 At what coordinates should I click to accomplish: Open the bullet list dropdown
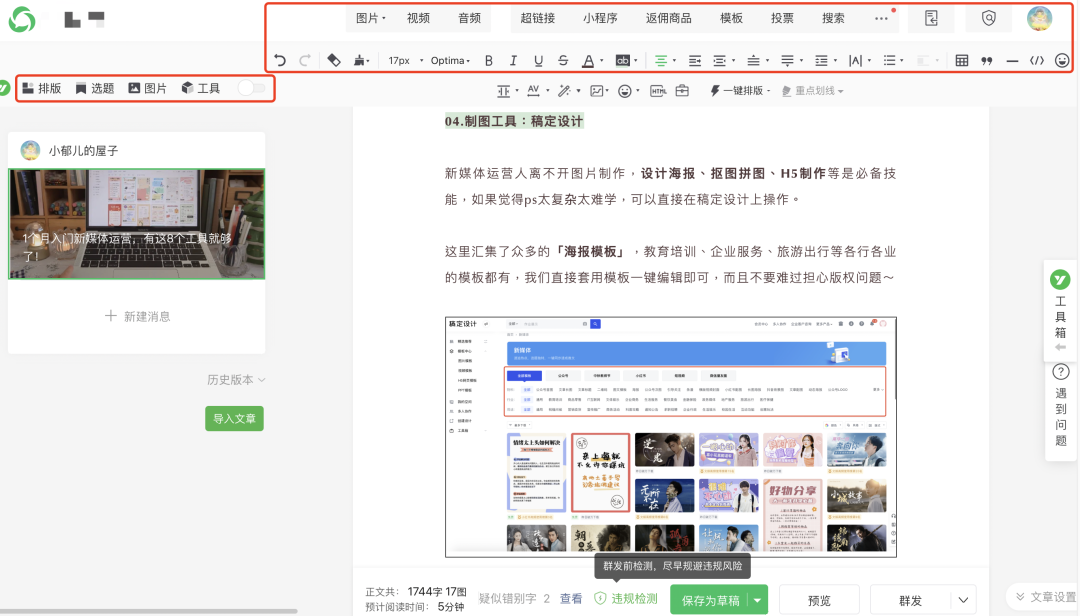(x=893, y=61)
